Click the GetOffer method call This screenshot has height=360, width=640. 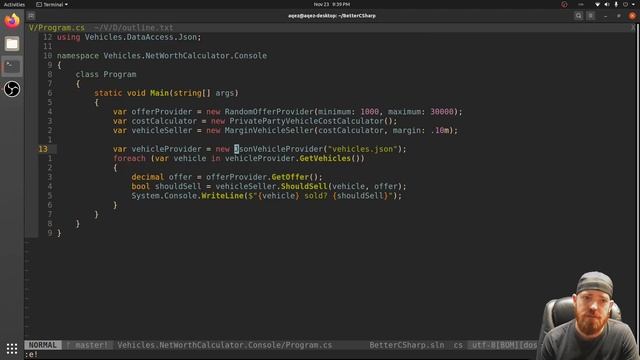[290, 177]
